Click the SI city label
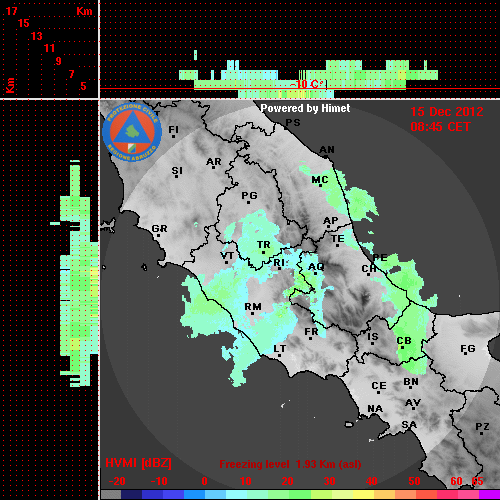 177,171
